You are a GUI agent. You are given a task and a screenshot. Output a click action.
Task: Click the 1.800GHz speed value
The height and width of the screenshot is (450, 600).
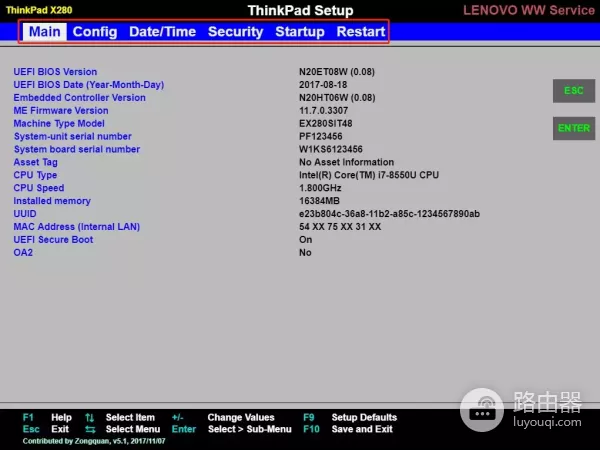(x=320, y=188)
